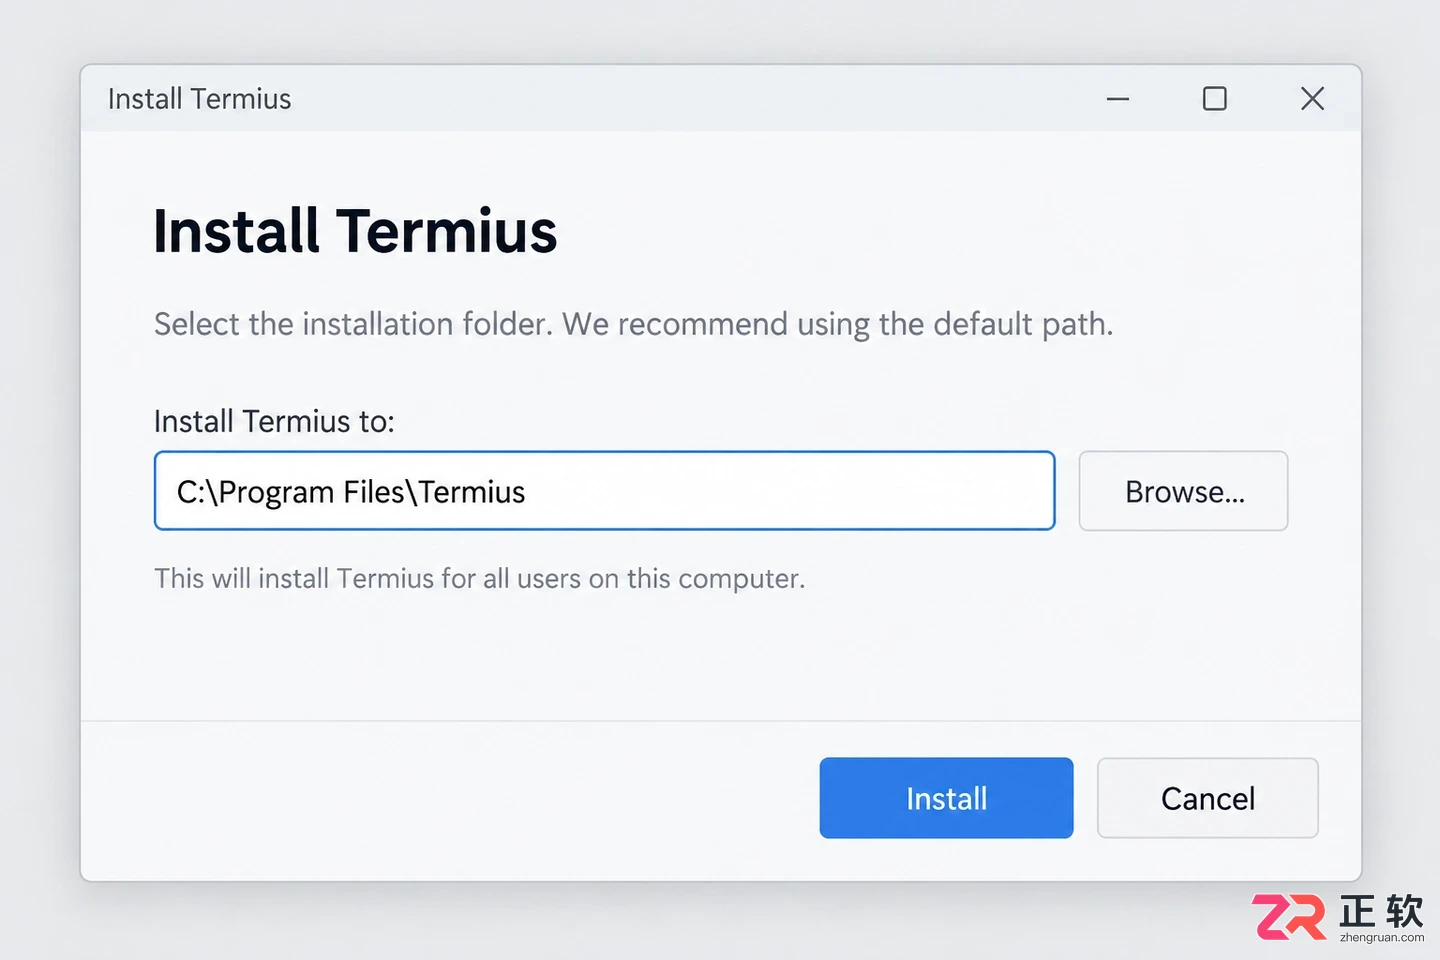
Task: Close the Install Termius dialog
Action: (1312, 99)
